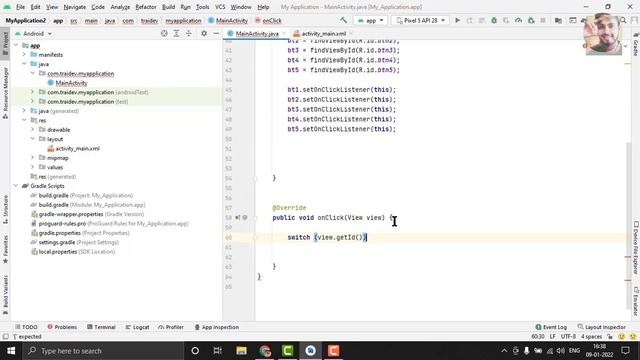Hide the Project panel with minus icon
640x360 pixels.
coord(216,33)
